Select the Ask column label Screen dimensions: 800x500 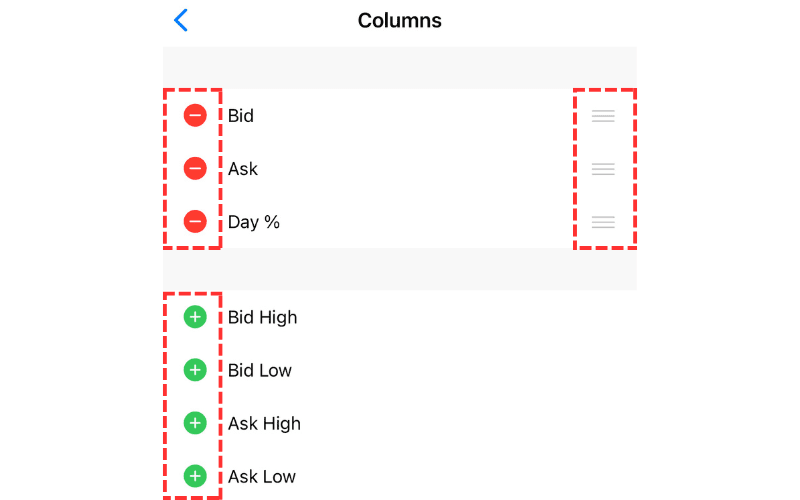point(243,169)
